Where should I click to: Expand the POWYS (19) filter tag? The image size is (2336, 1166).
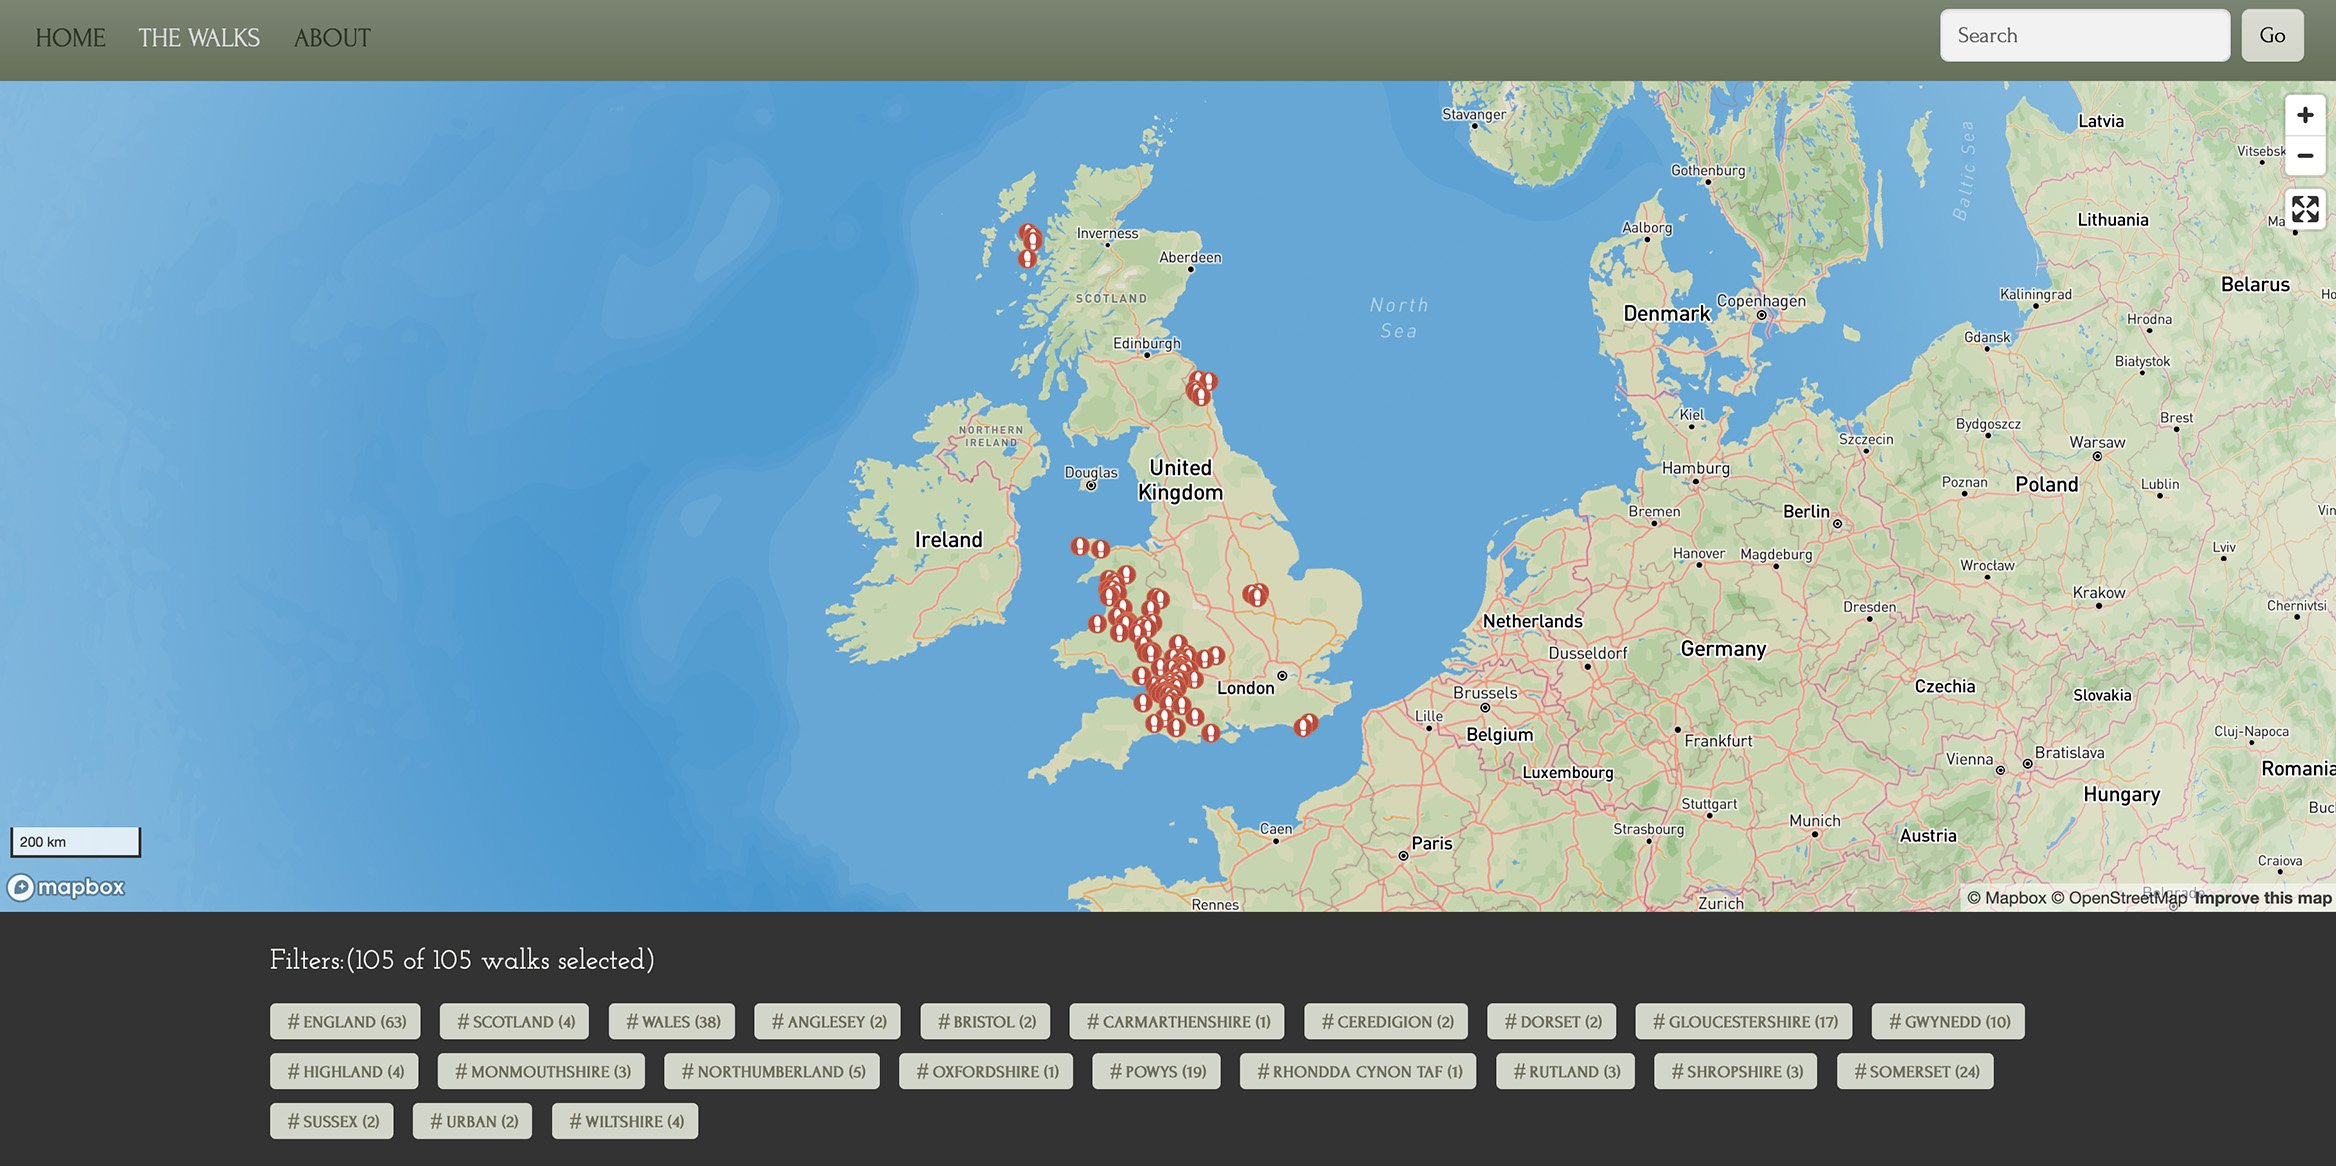pos(1155,1071)
